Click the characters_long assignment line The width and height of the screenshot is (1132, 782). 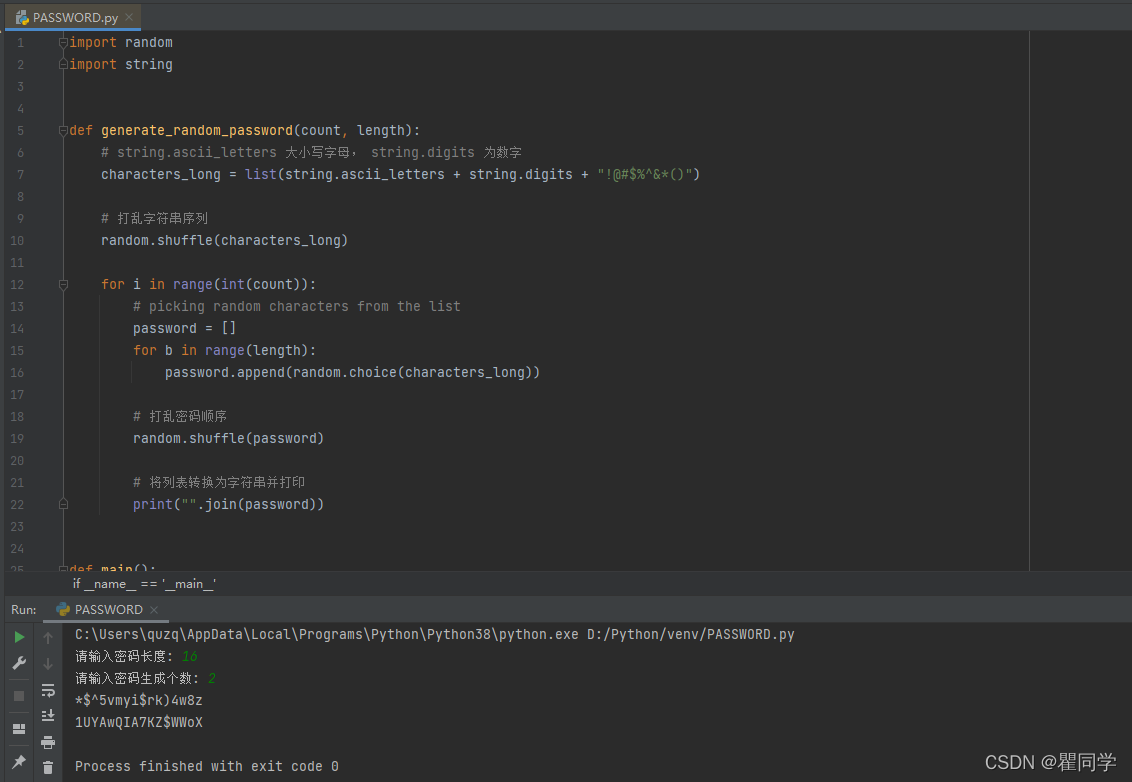point(401,175)
